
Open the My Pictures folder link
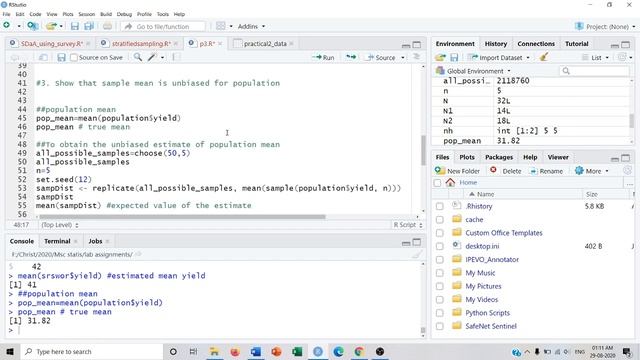pos(483,286)
